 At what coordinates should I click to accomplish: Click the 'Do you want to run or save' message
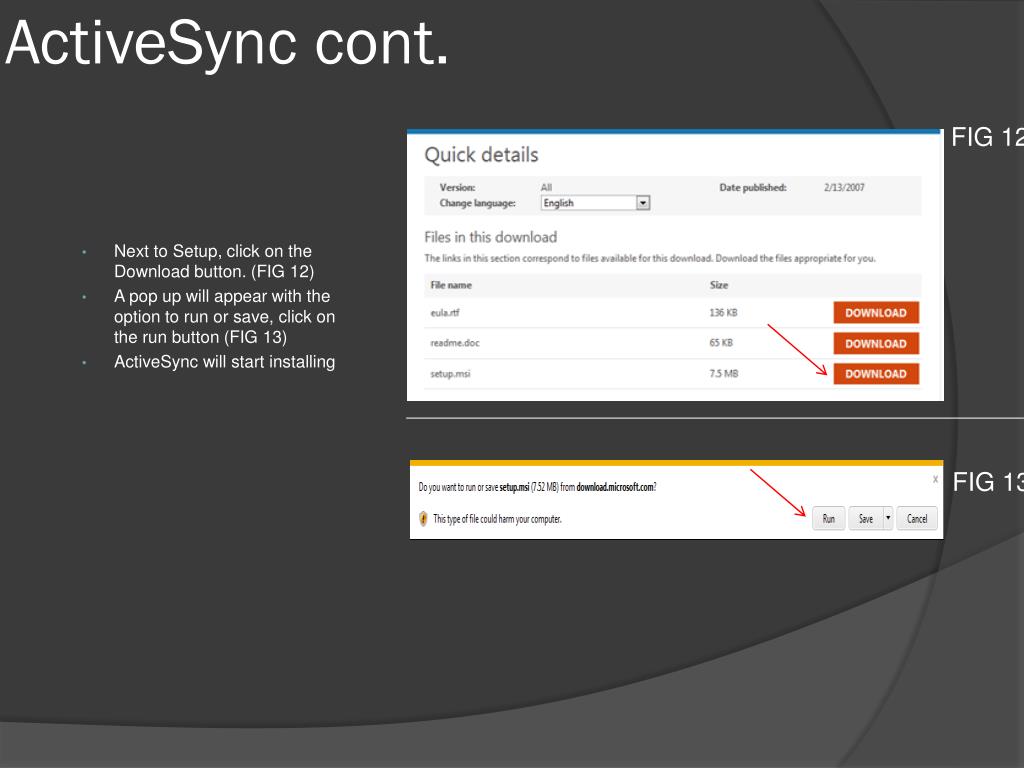click(x=537, y=487)
